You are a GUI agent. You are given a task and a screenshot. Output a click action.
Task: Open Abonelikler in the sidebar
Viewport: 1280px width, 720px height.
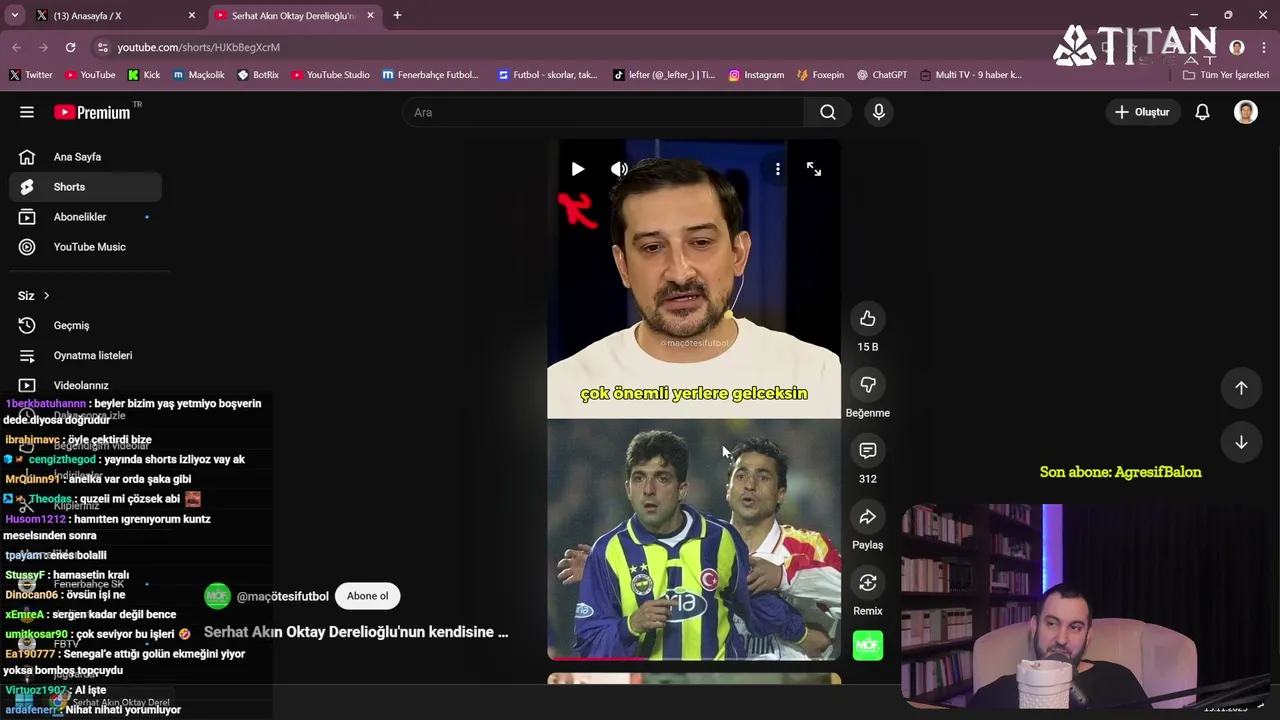[x=86, y=217]
